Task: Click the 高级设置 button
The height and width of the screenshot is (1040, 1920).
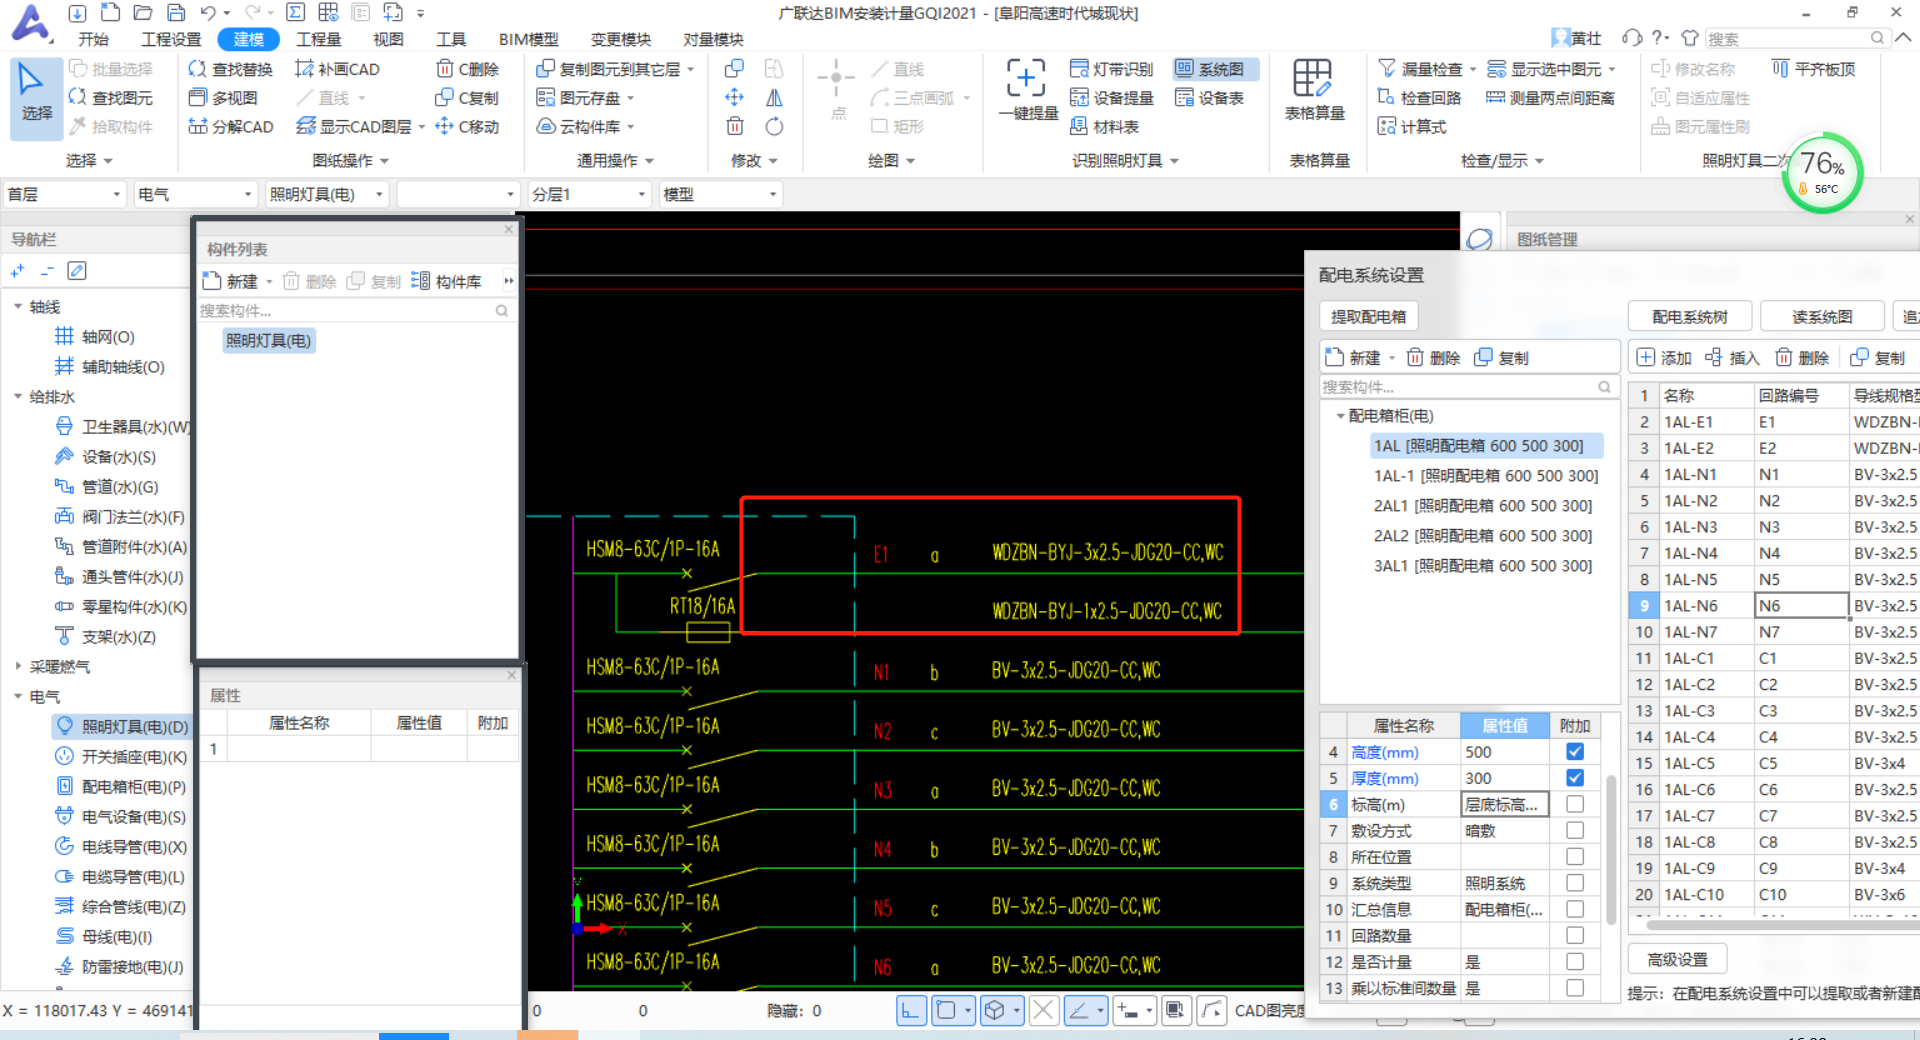Action: tap(1677, 960)
